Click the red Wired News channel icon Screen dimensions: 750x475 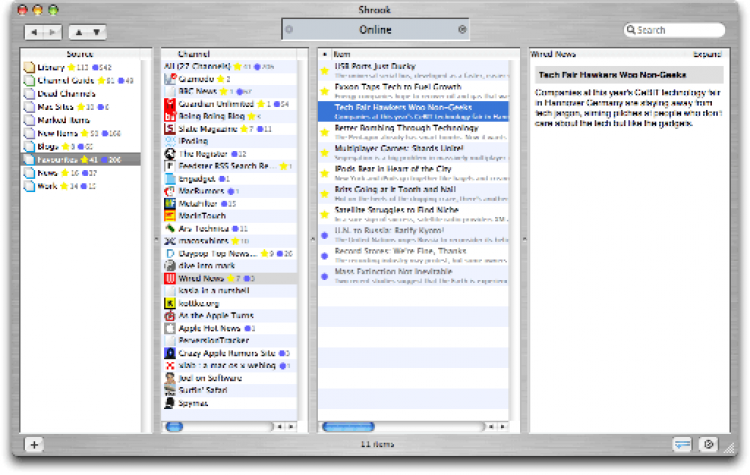point(170,278)
